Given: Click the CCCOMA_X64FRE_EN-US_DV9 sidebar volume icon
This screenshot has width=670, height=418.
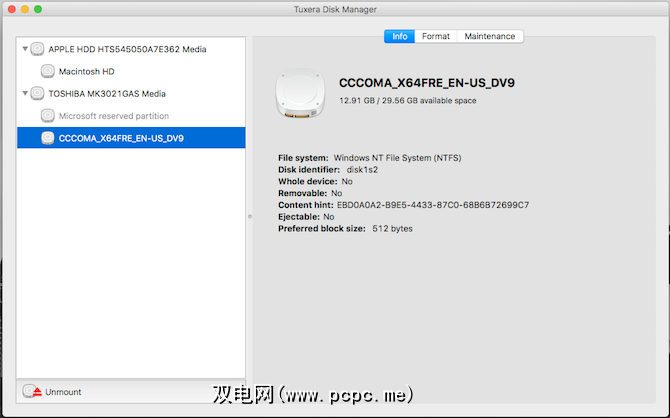Looking at the screenshot, I should tap(47, 138).
